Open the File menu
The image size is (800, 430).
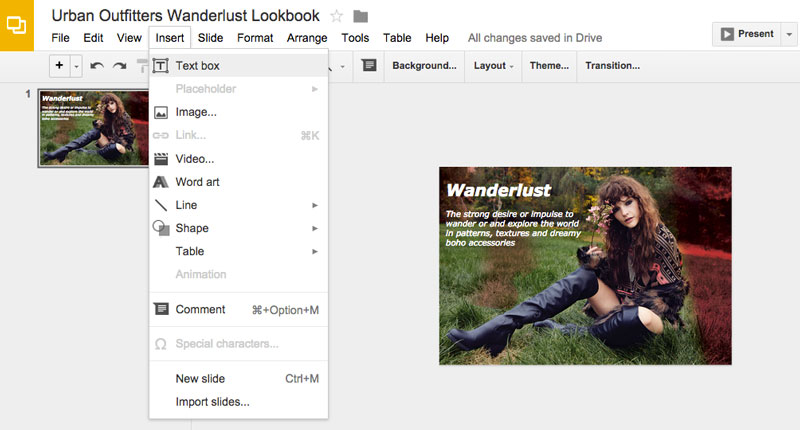[60, 38]
